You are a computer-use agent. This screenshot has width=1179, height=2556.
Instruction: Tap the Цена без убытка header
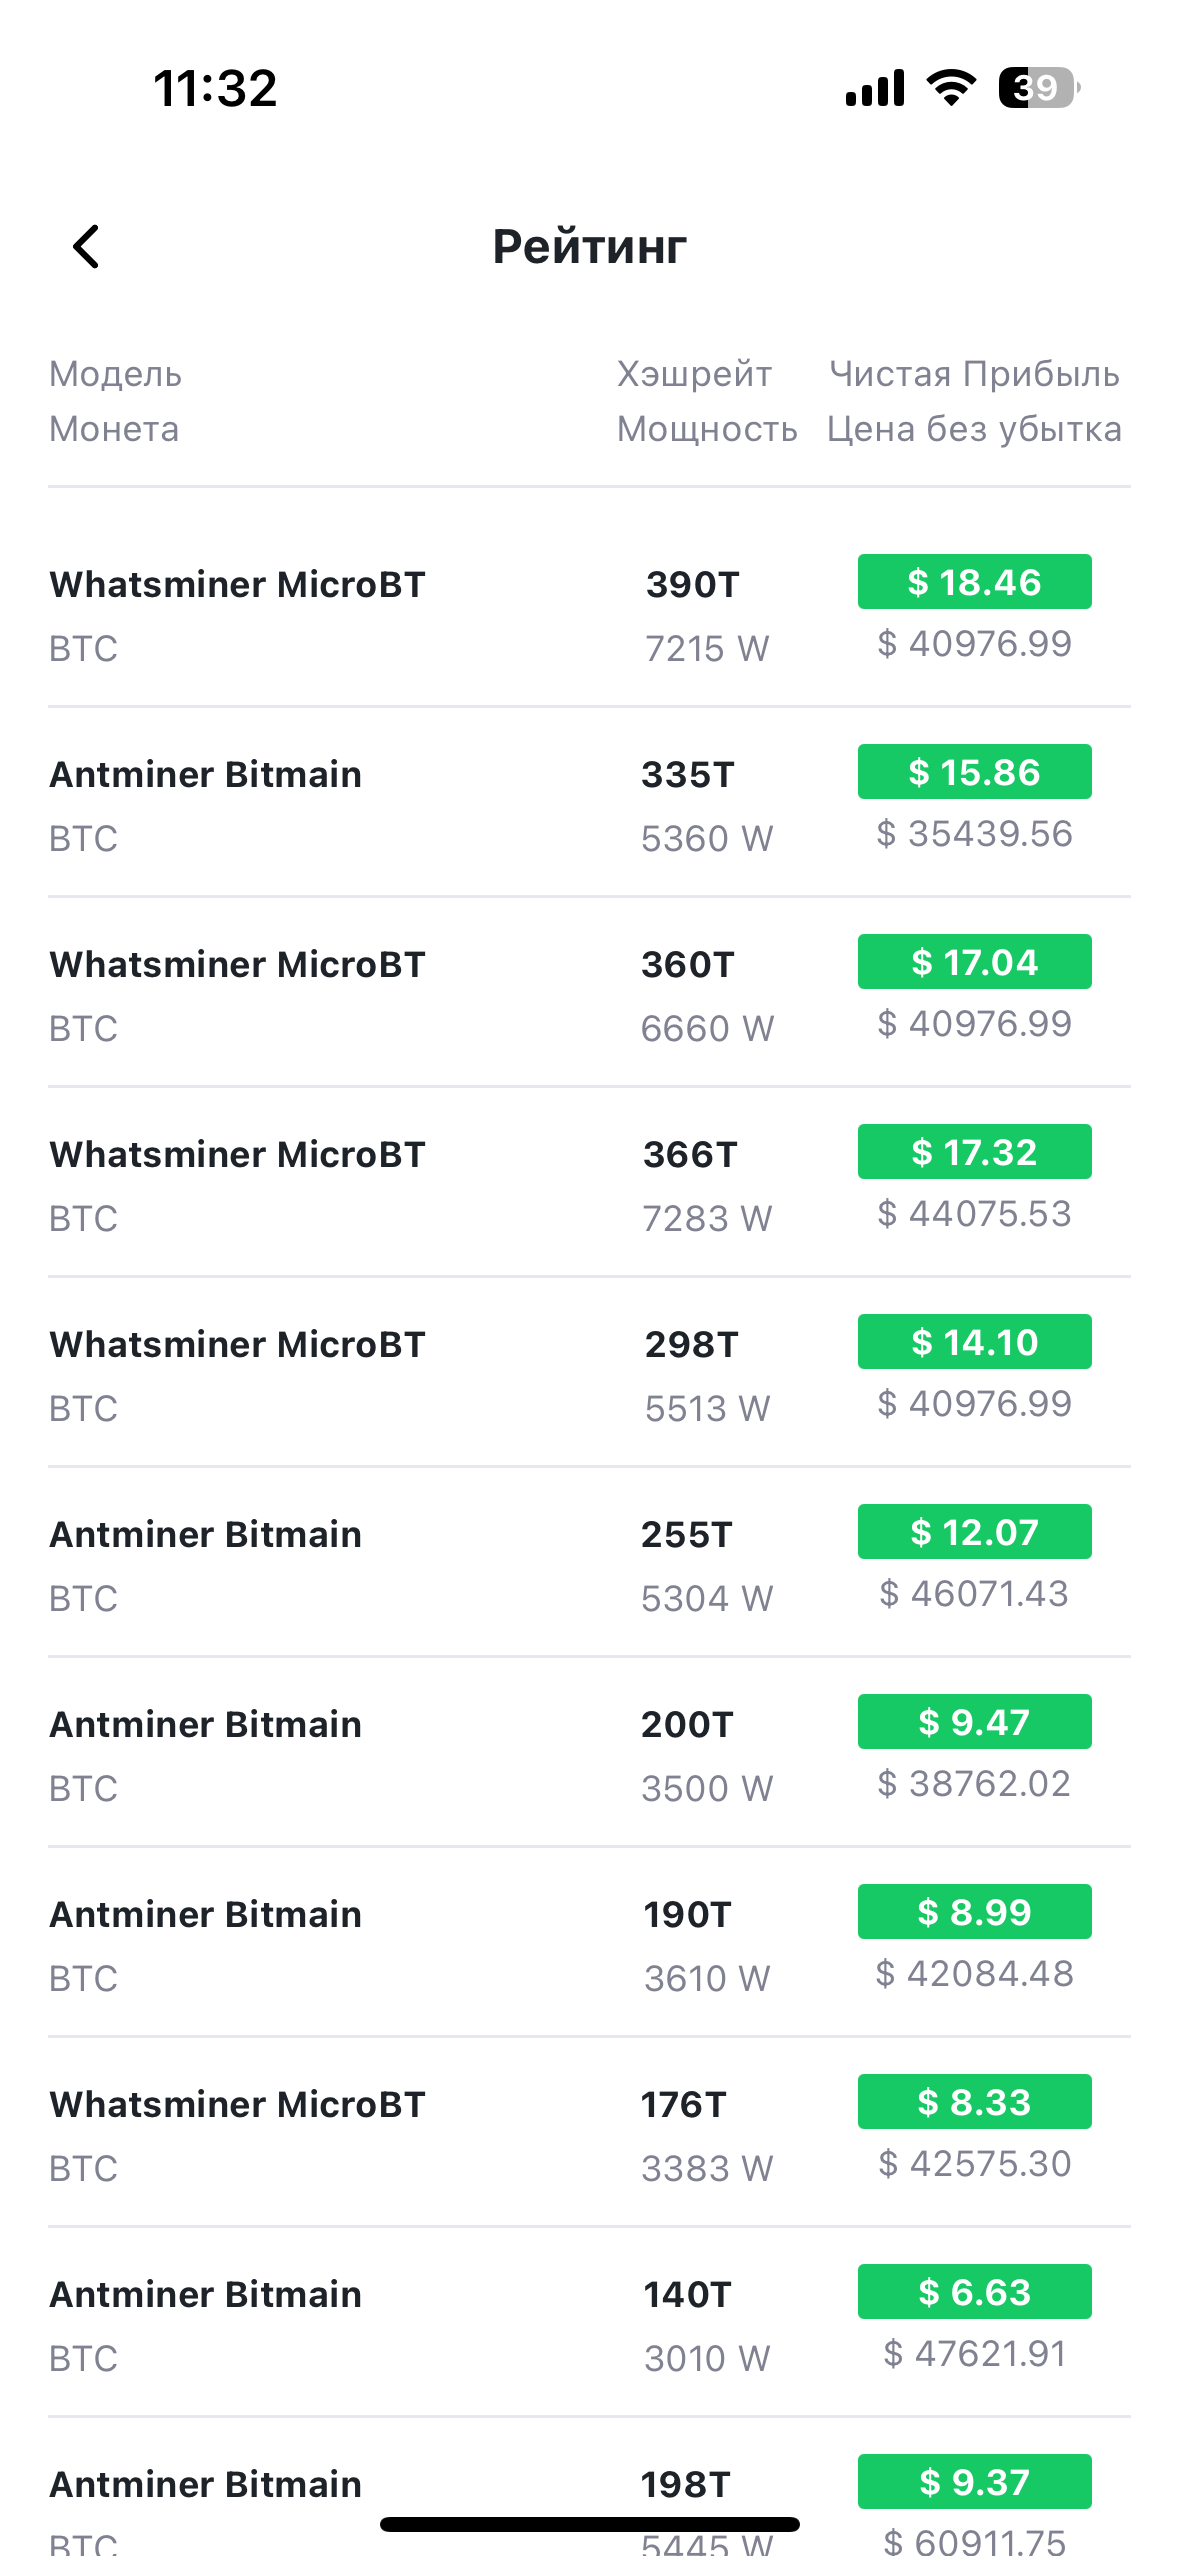974,429
